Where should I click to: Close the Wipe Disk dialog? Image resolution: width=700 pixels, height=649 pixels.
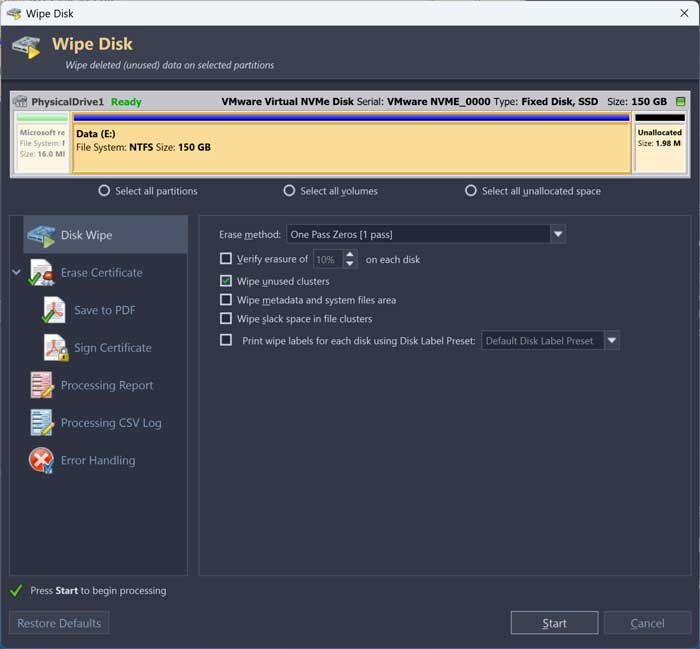click(x=684, y=13)
